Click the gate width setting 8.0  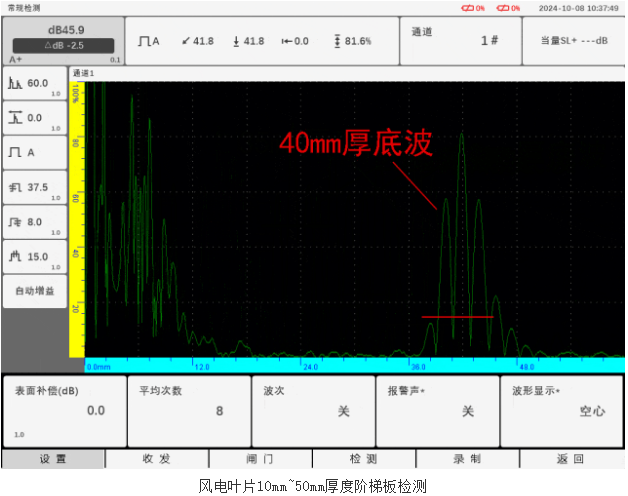click(35, 222)
